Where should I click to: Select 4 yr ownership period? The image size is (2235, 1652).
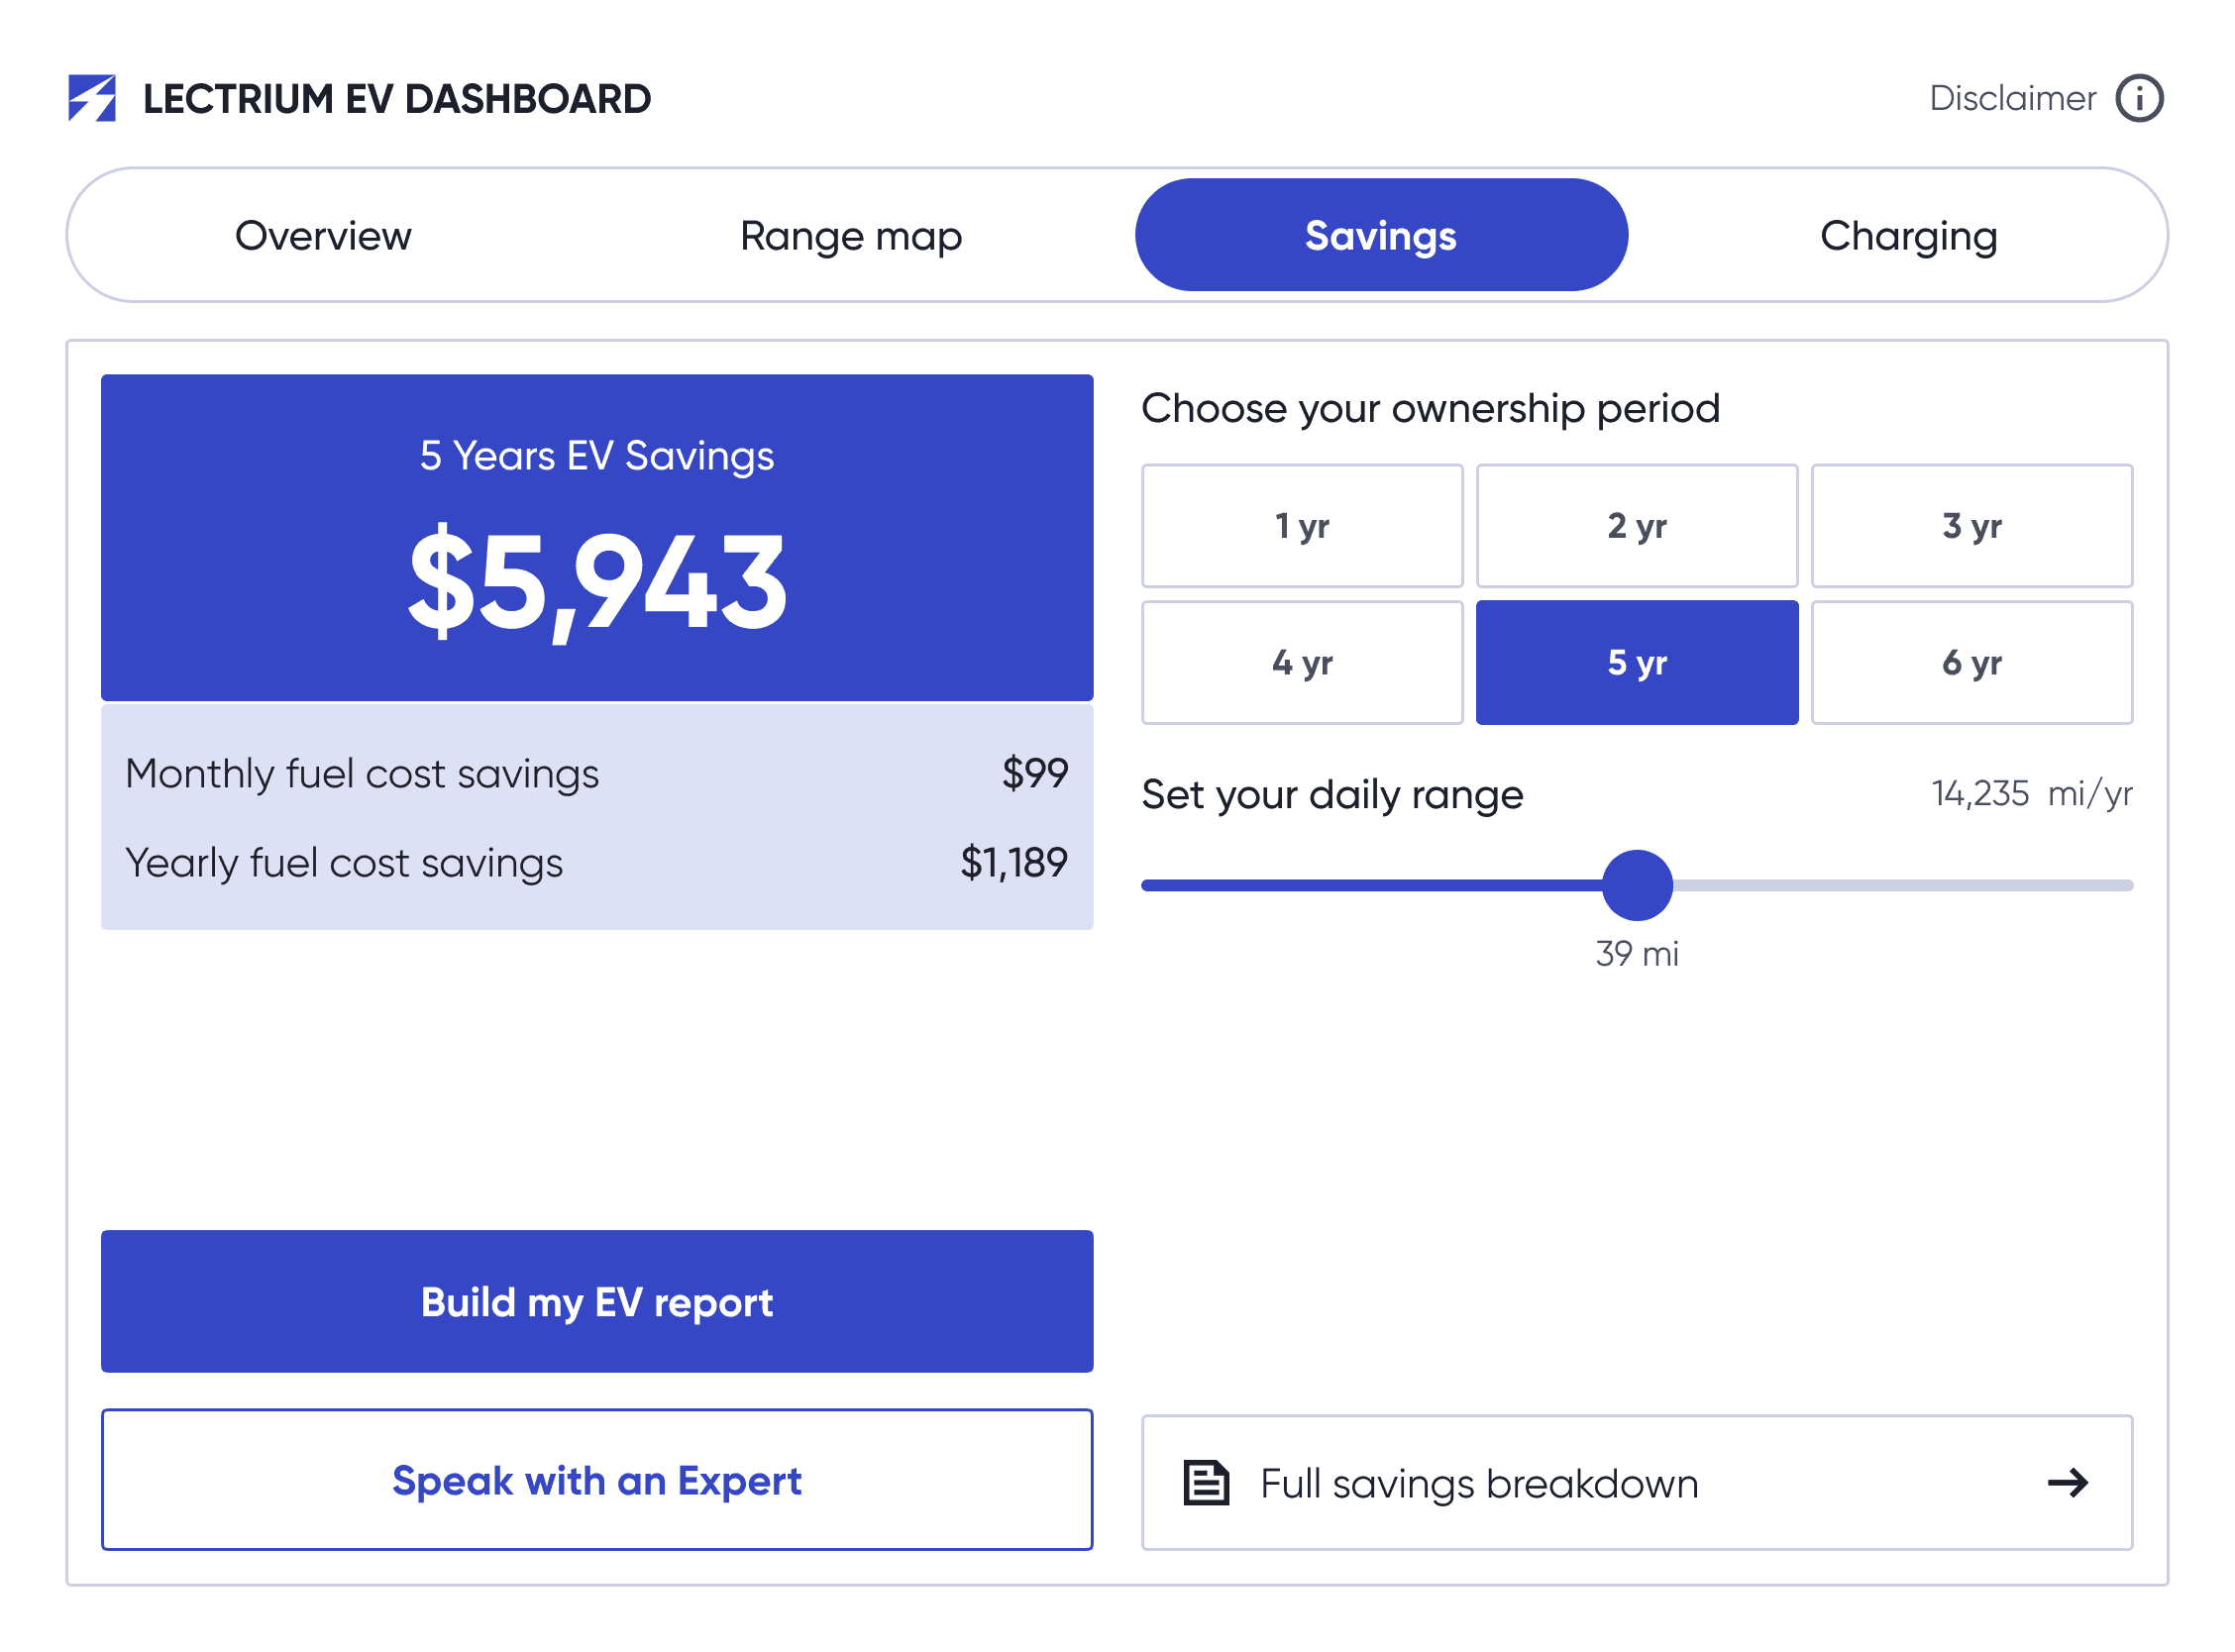1302,663
